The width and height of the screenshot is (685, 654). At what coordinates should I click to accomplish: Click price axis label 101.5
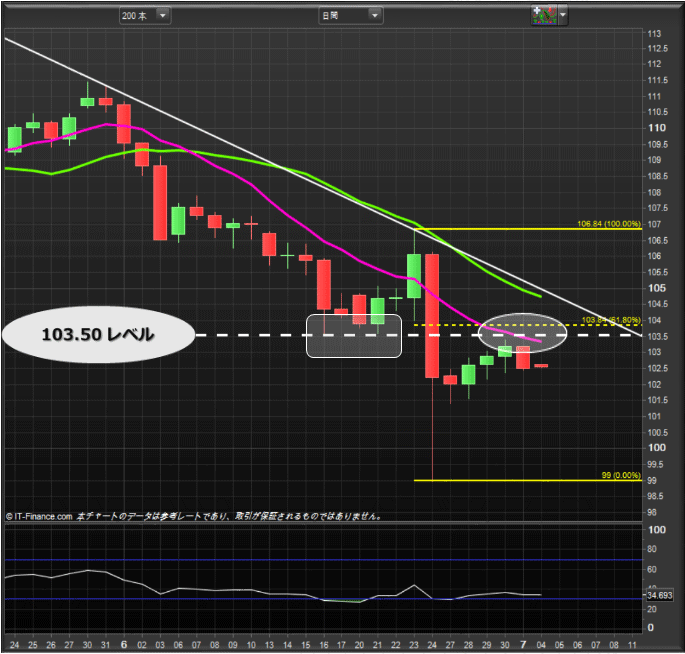click(657, 400)
